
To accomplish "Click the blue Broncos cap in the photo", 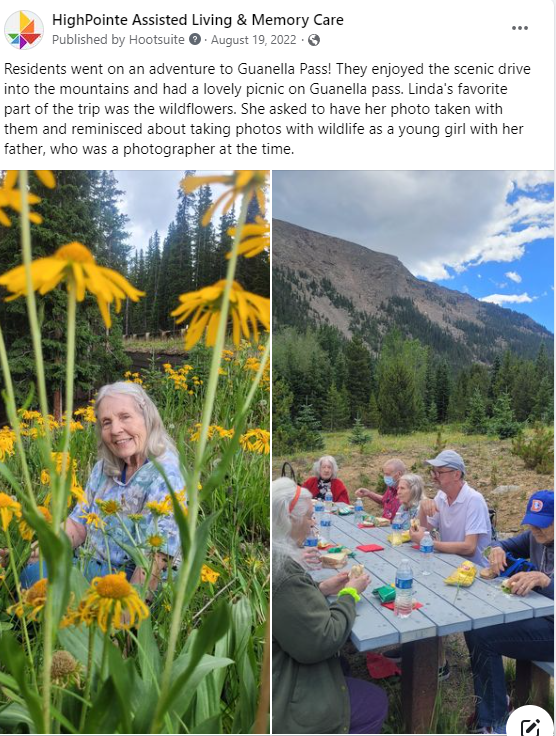I will [x=538, y=509].
